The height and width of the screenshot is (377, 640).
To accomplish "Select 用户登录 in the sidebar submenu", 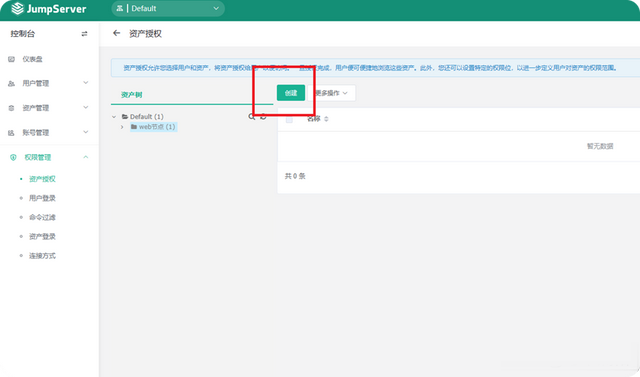I will click(x=42, y=198).
